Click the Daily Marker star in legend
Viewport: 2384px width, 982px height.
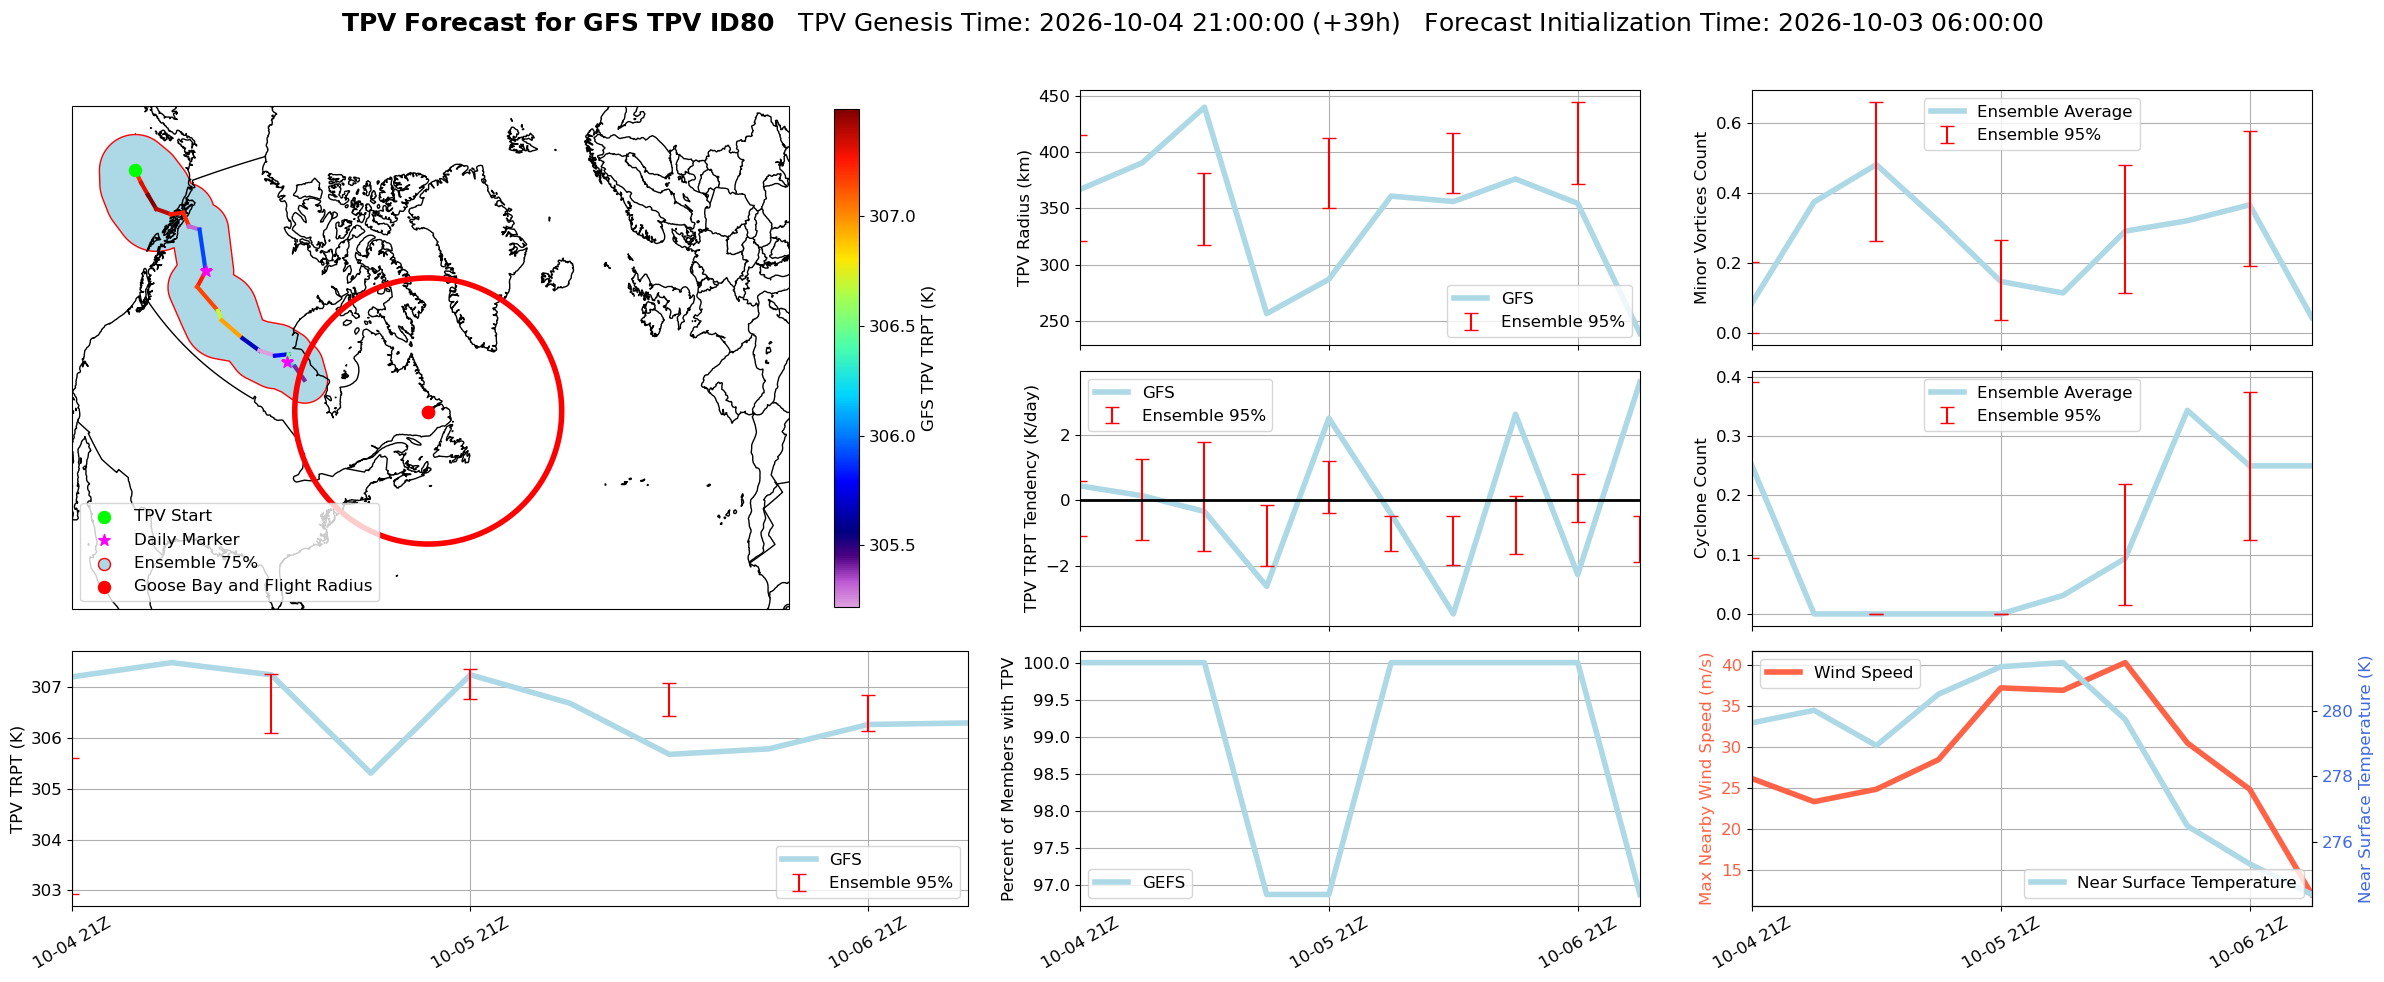pyautogui.click(x=104, y=540)
